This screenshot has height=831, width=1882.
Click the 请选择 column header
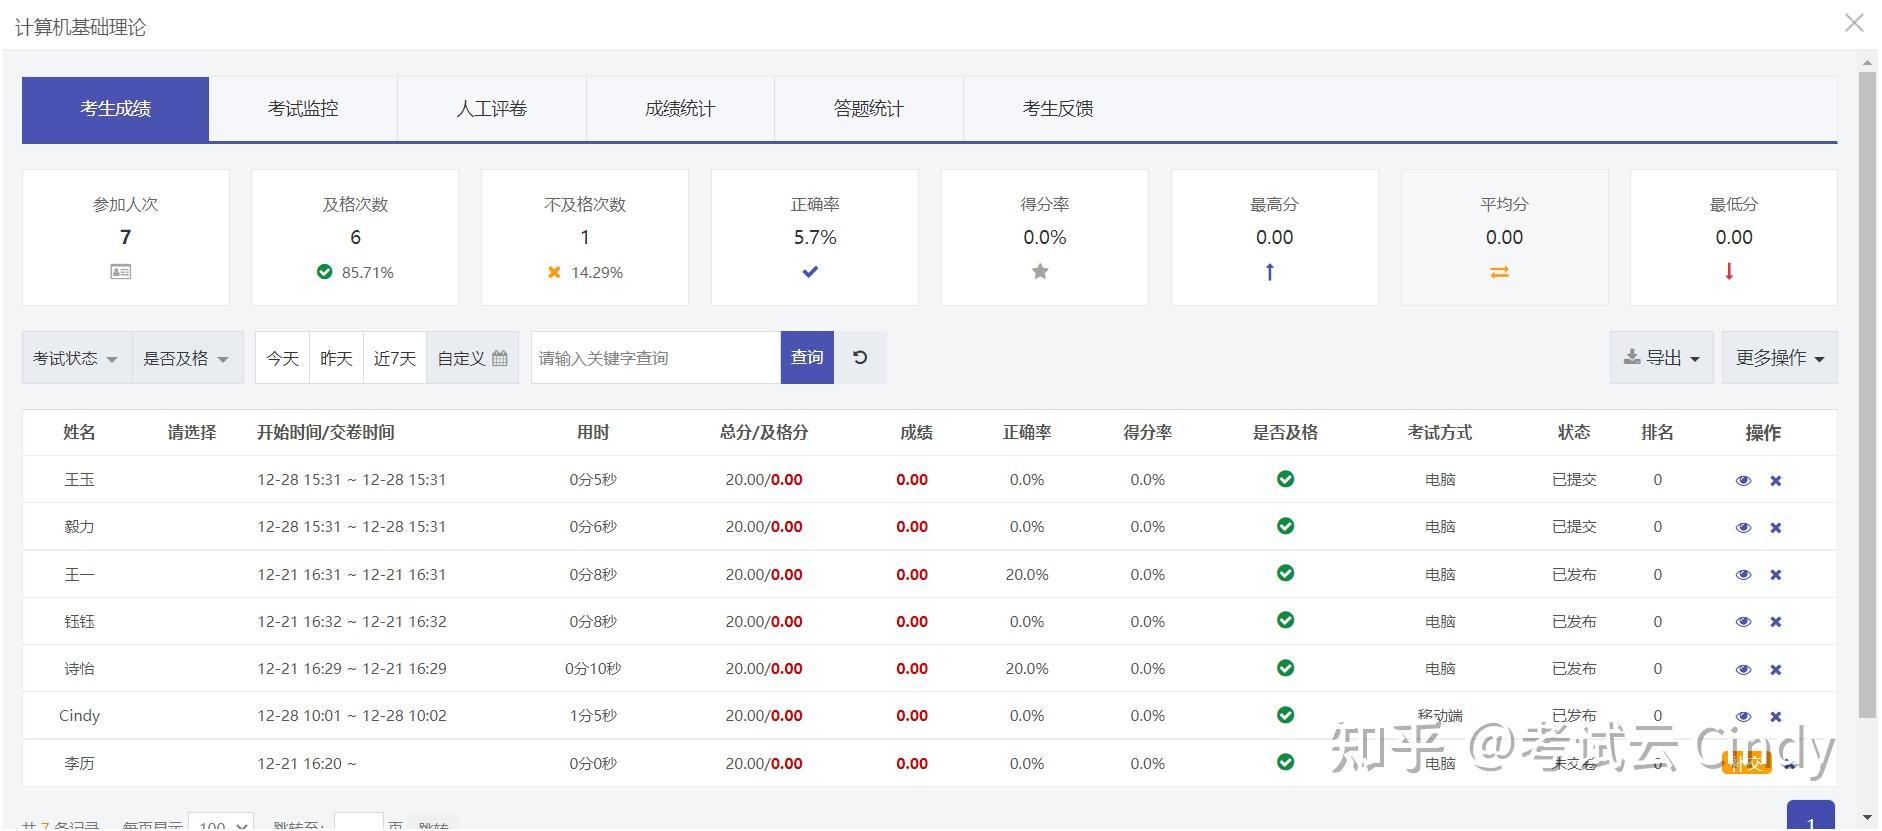pos(192,432)
